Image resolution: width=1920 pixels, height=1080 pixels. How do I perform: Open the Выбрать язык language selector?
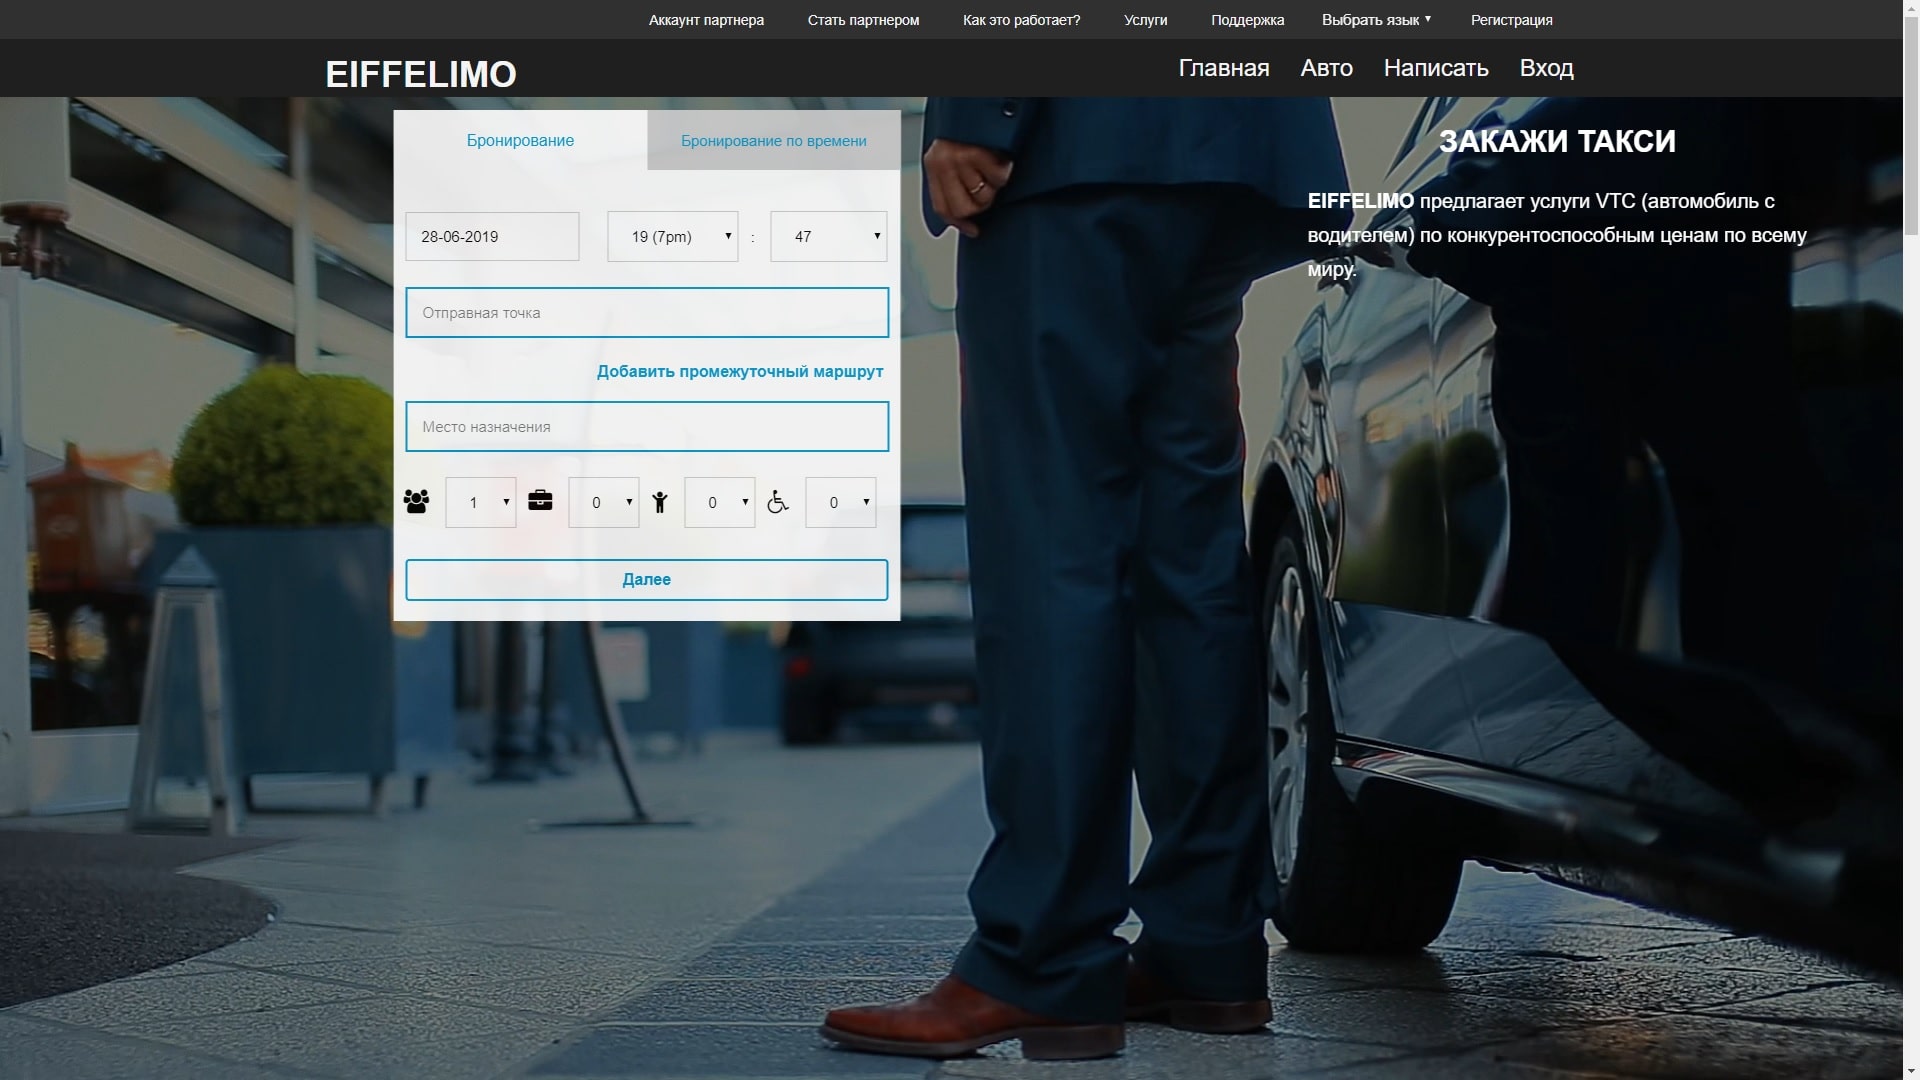tap(1376, 20)
